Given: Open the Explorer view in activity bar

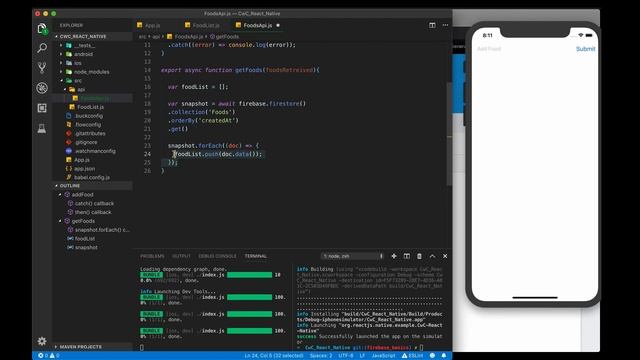Looking at the screenshot, I should (x=42, y=29).
